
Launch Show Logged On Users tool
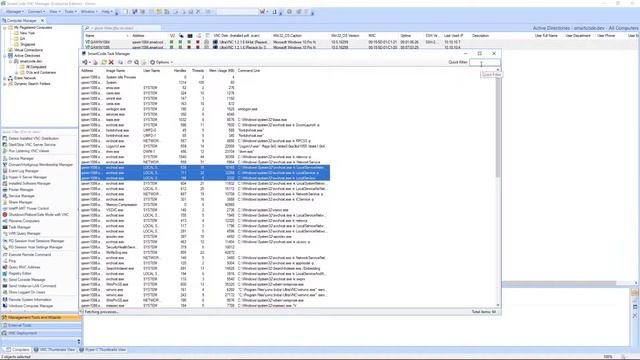(x=24, y=292)
